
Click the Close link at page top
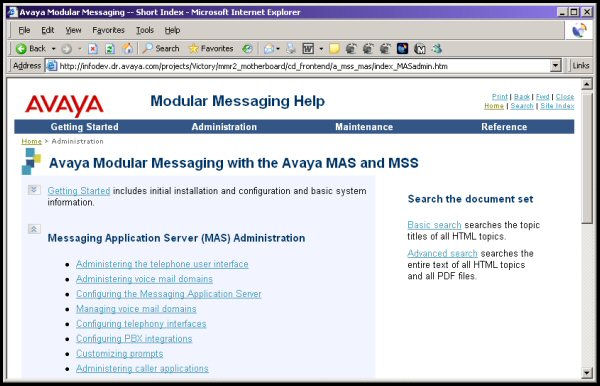coord(565,97)
